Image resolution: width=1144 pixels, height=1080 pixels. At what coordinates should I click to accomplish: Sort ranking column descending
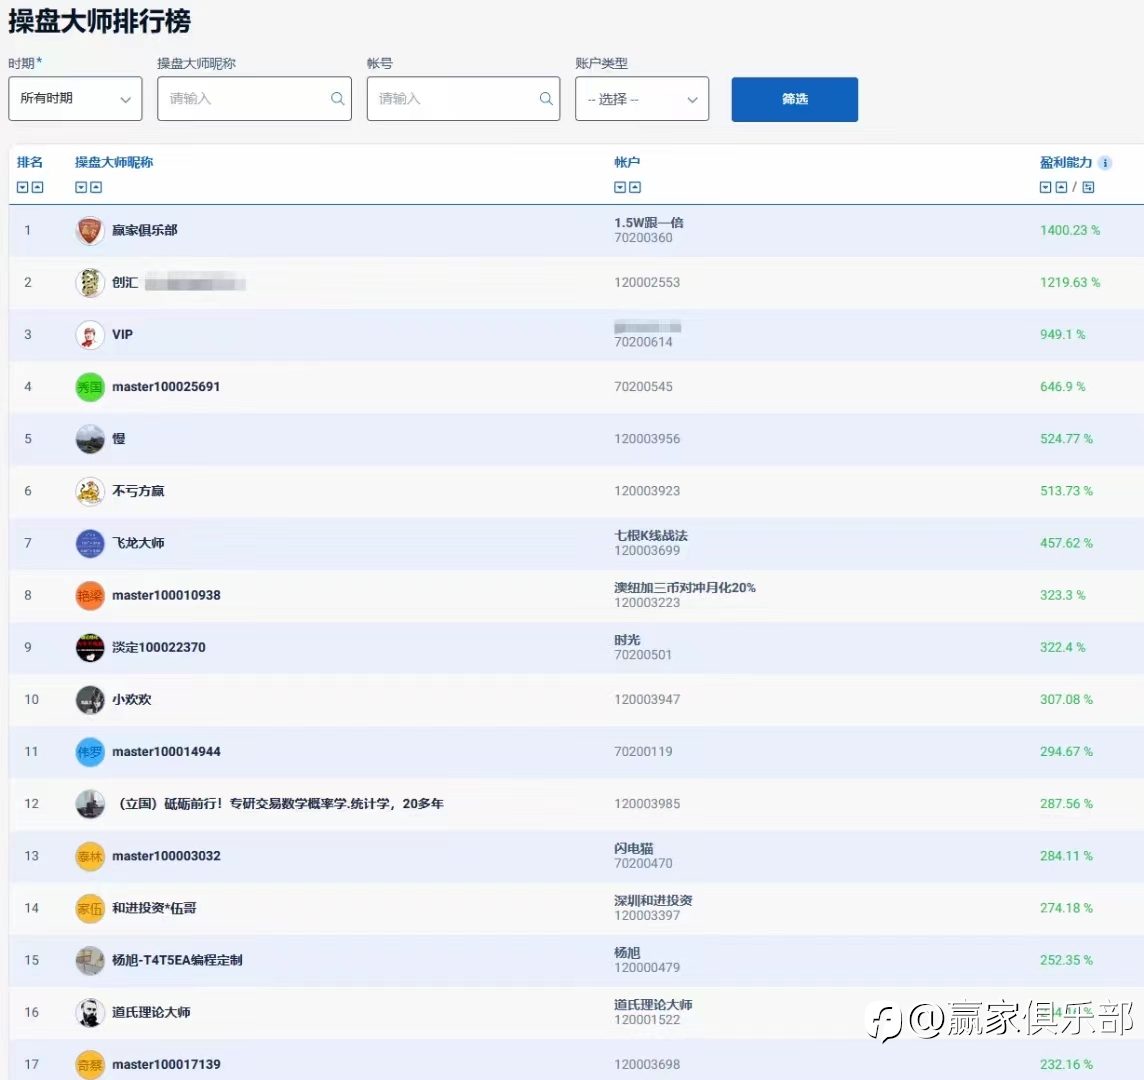point(23,188)
